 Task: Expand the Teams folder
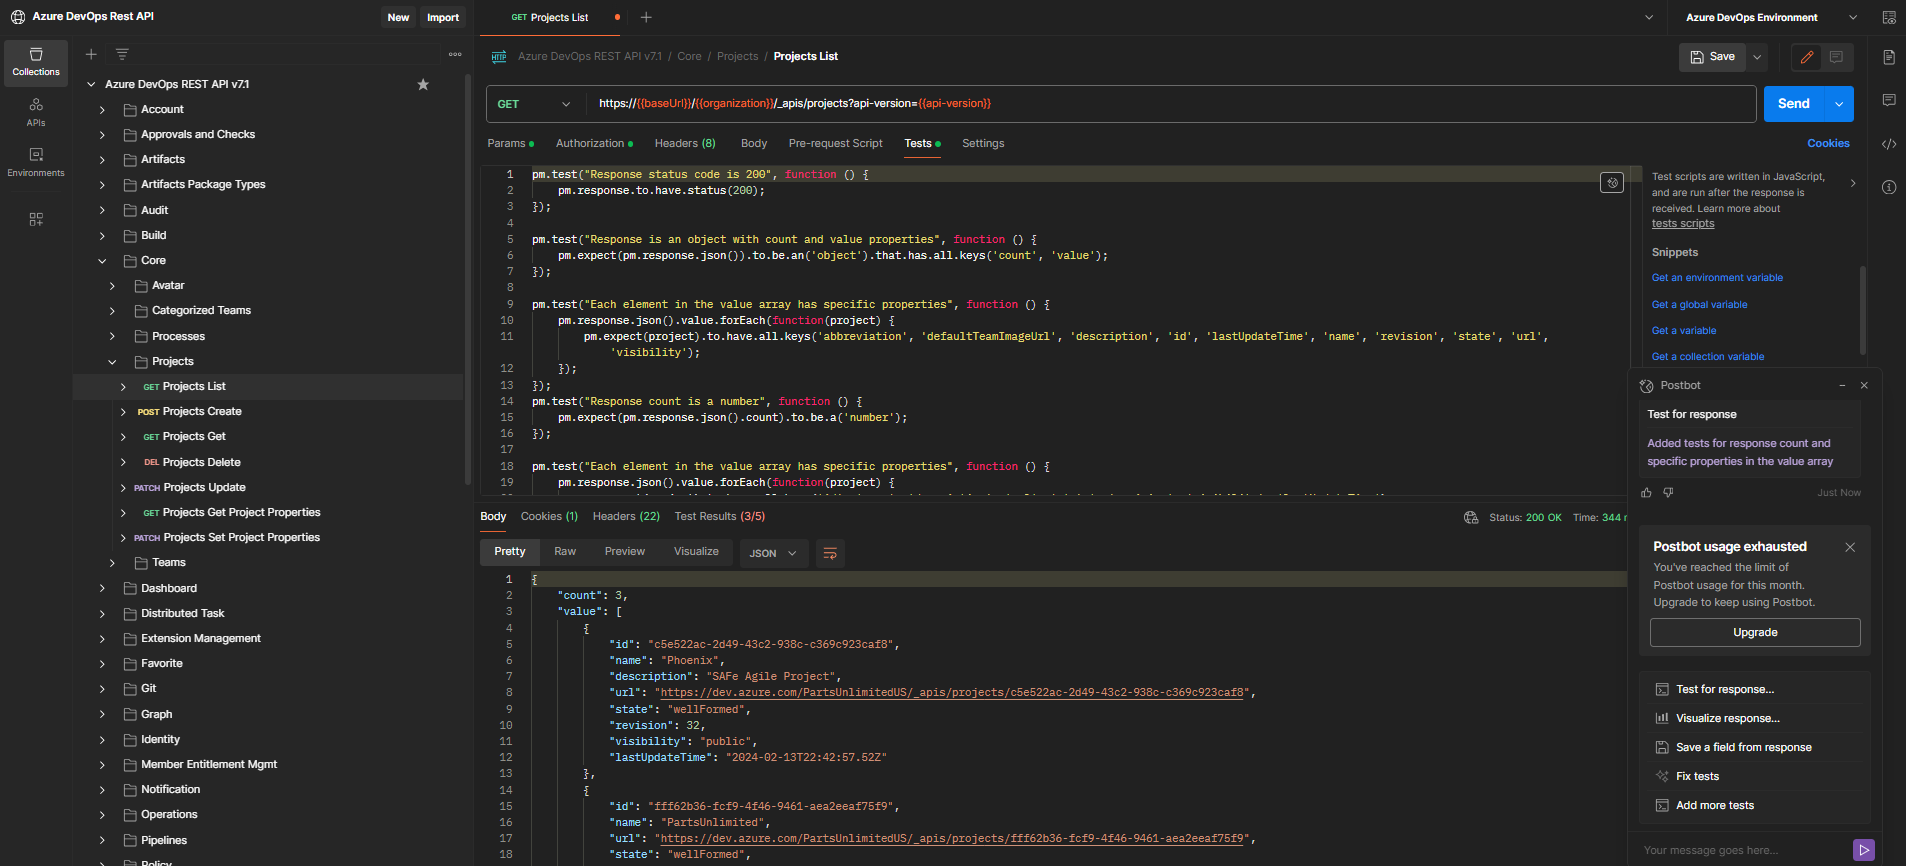(113, 563)
